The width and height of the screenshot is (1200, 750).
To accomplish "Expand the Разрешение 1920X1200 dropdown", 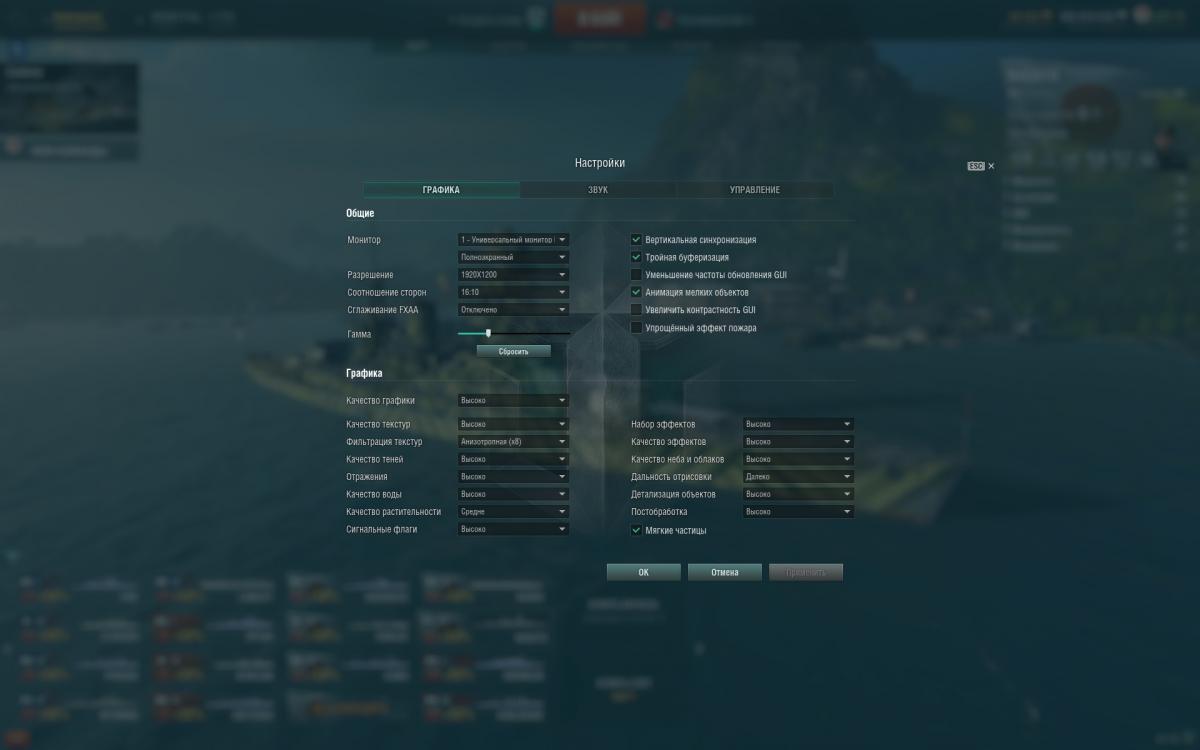I will pos(513,275).
